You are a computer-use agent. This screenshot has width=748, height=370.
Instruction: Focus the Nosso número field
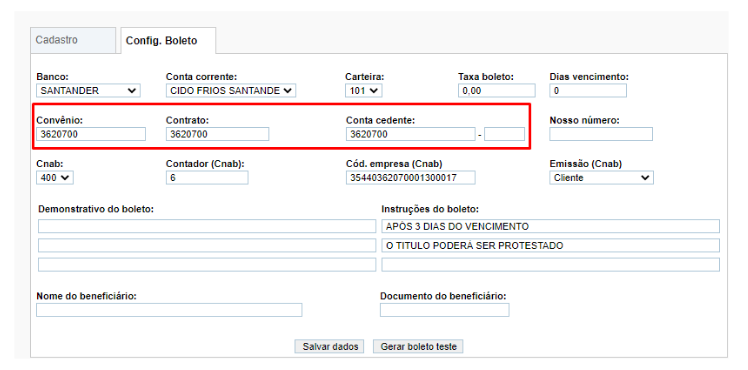(x=601, y=134)
